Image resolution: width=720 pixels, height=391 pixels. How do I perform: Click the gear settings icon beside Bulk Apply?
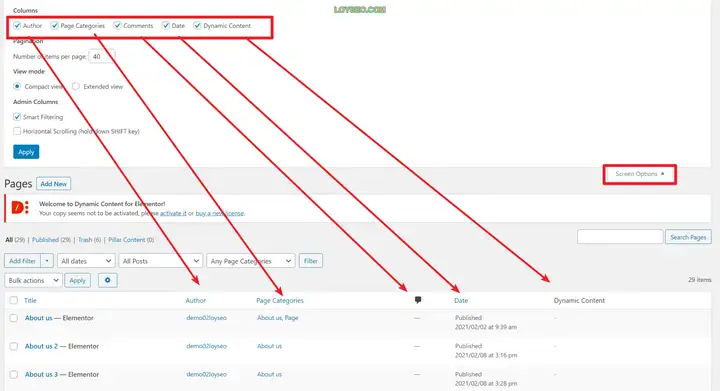point(107,280)
